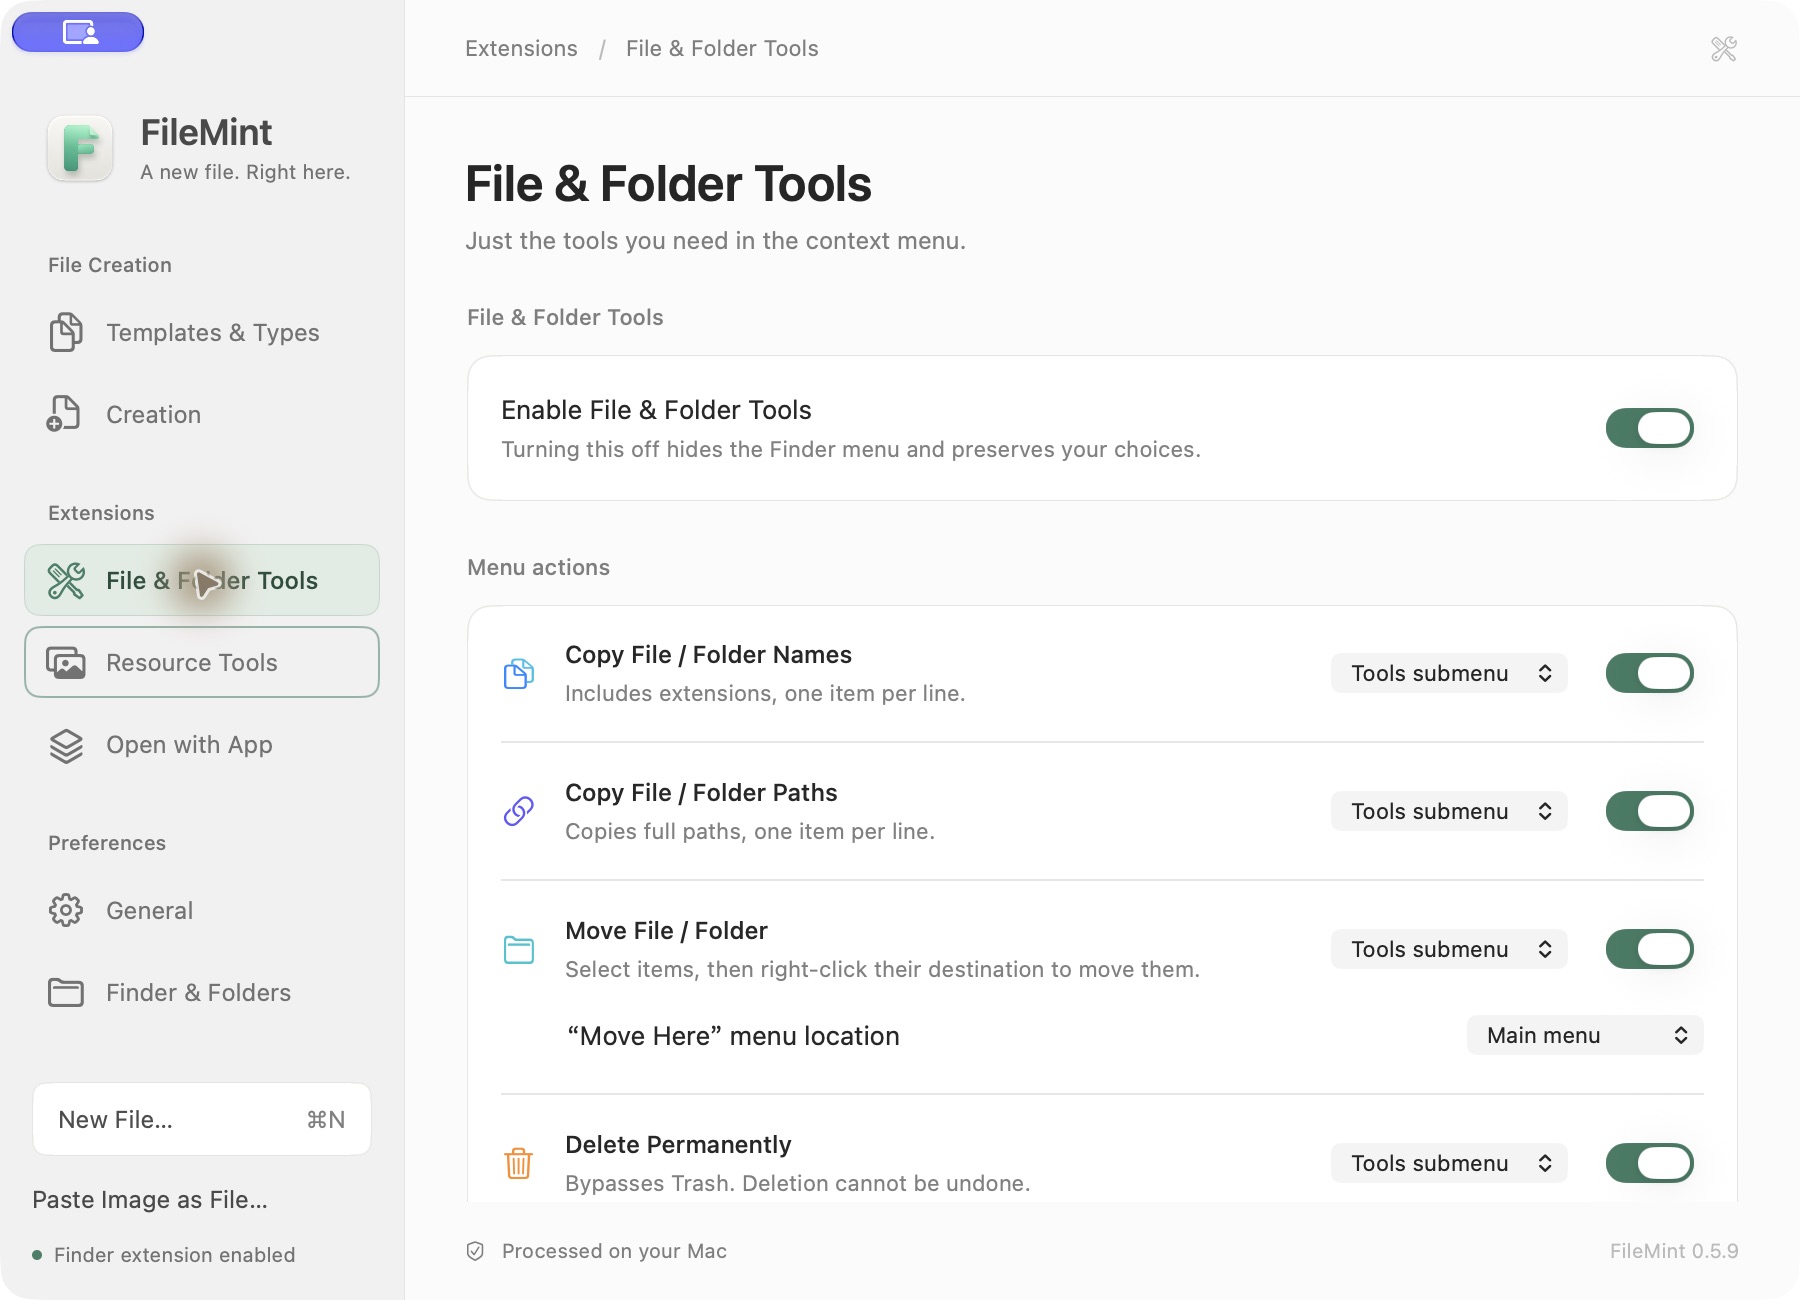Click the Resource Tools image icon
This screenshot has width=1800, height=1300.
66,662
